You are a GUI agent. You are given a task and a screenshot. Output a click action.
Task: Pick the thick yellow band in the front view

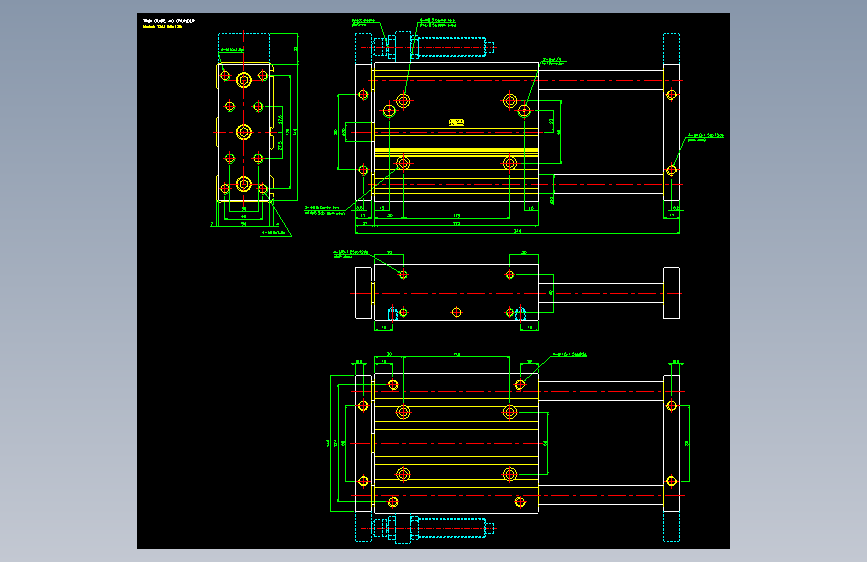coord(456,152)
